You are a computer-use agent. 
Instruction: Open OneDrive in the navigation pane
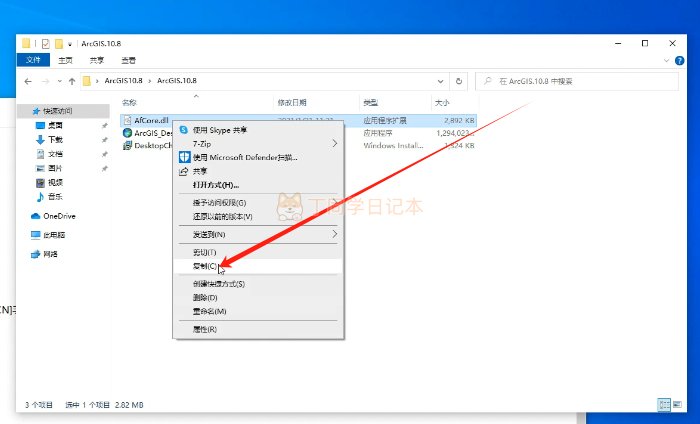pos(58,216)
